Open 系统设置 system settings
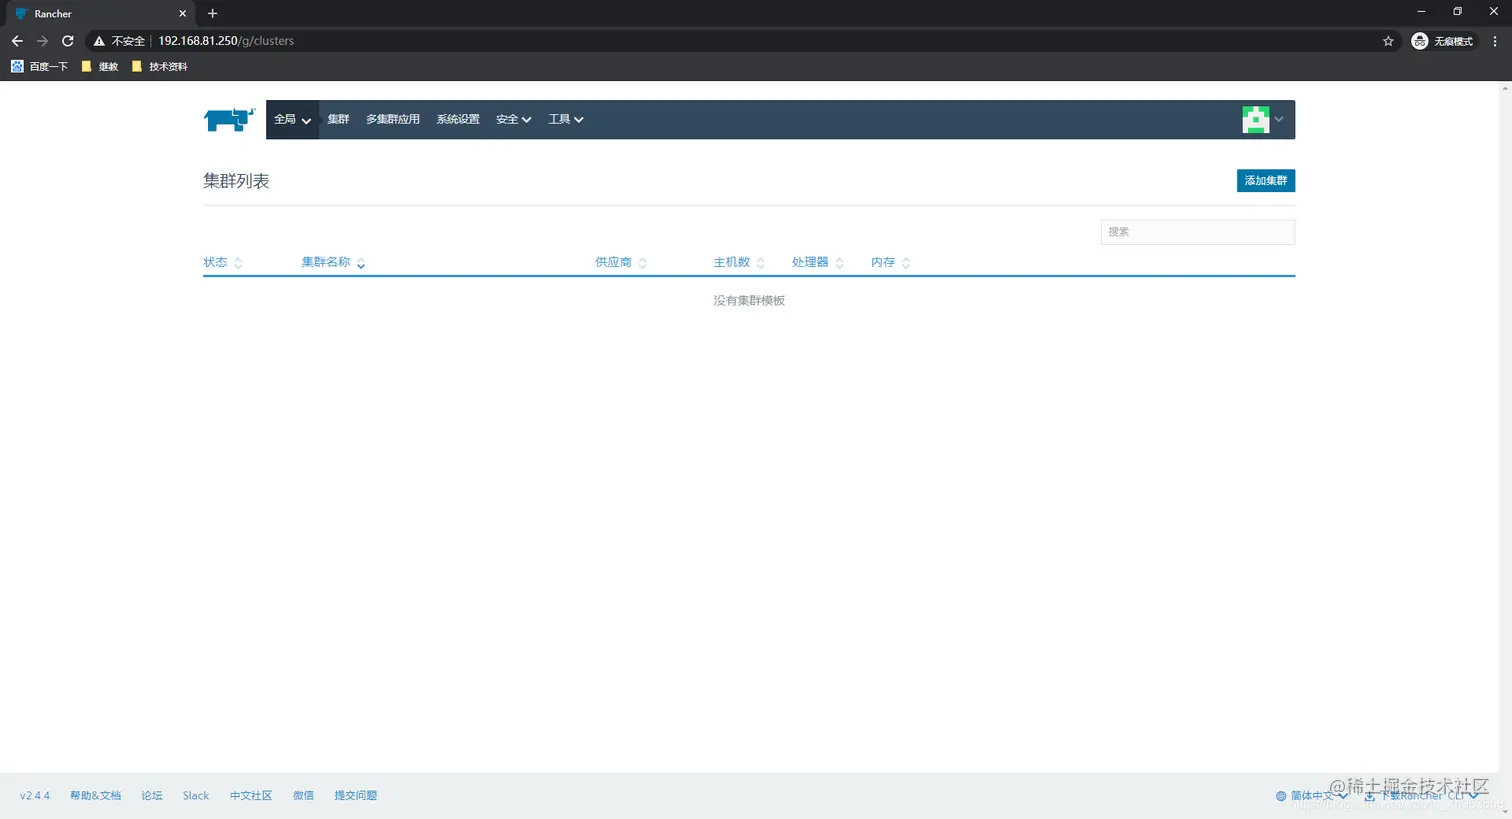The width and height of the screenshot is (1512, 819). 458,119
